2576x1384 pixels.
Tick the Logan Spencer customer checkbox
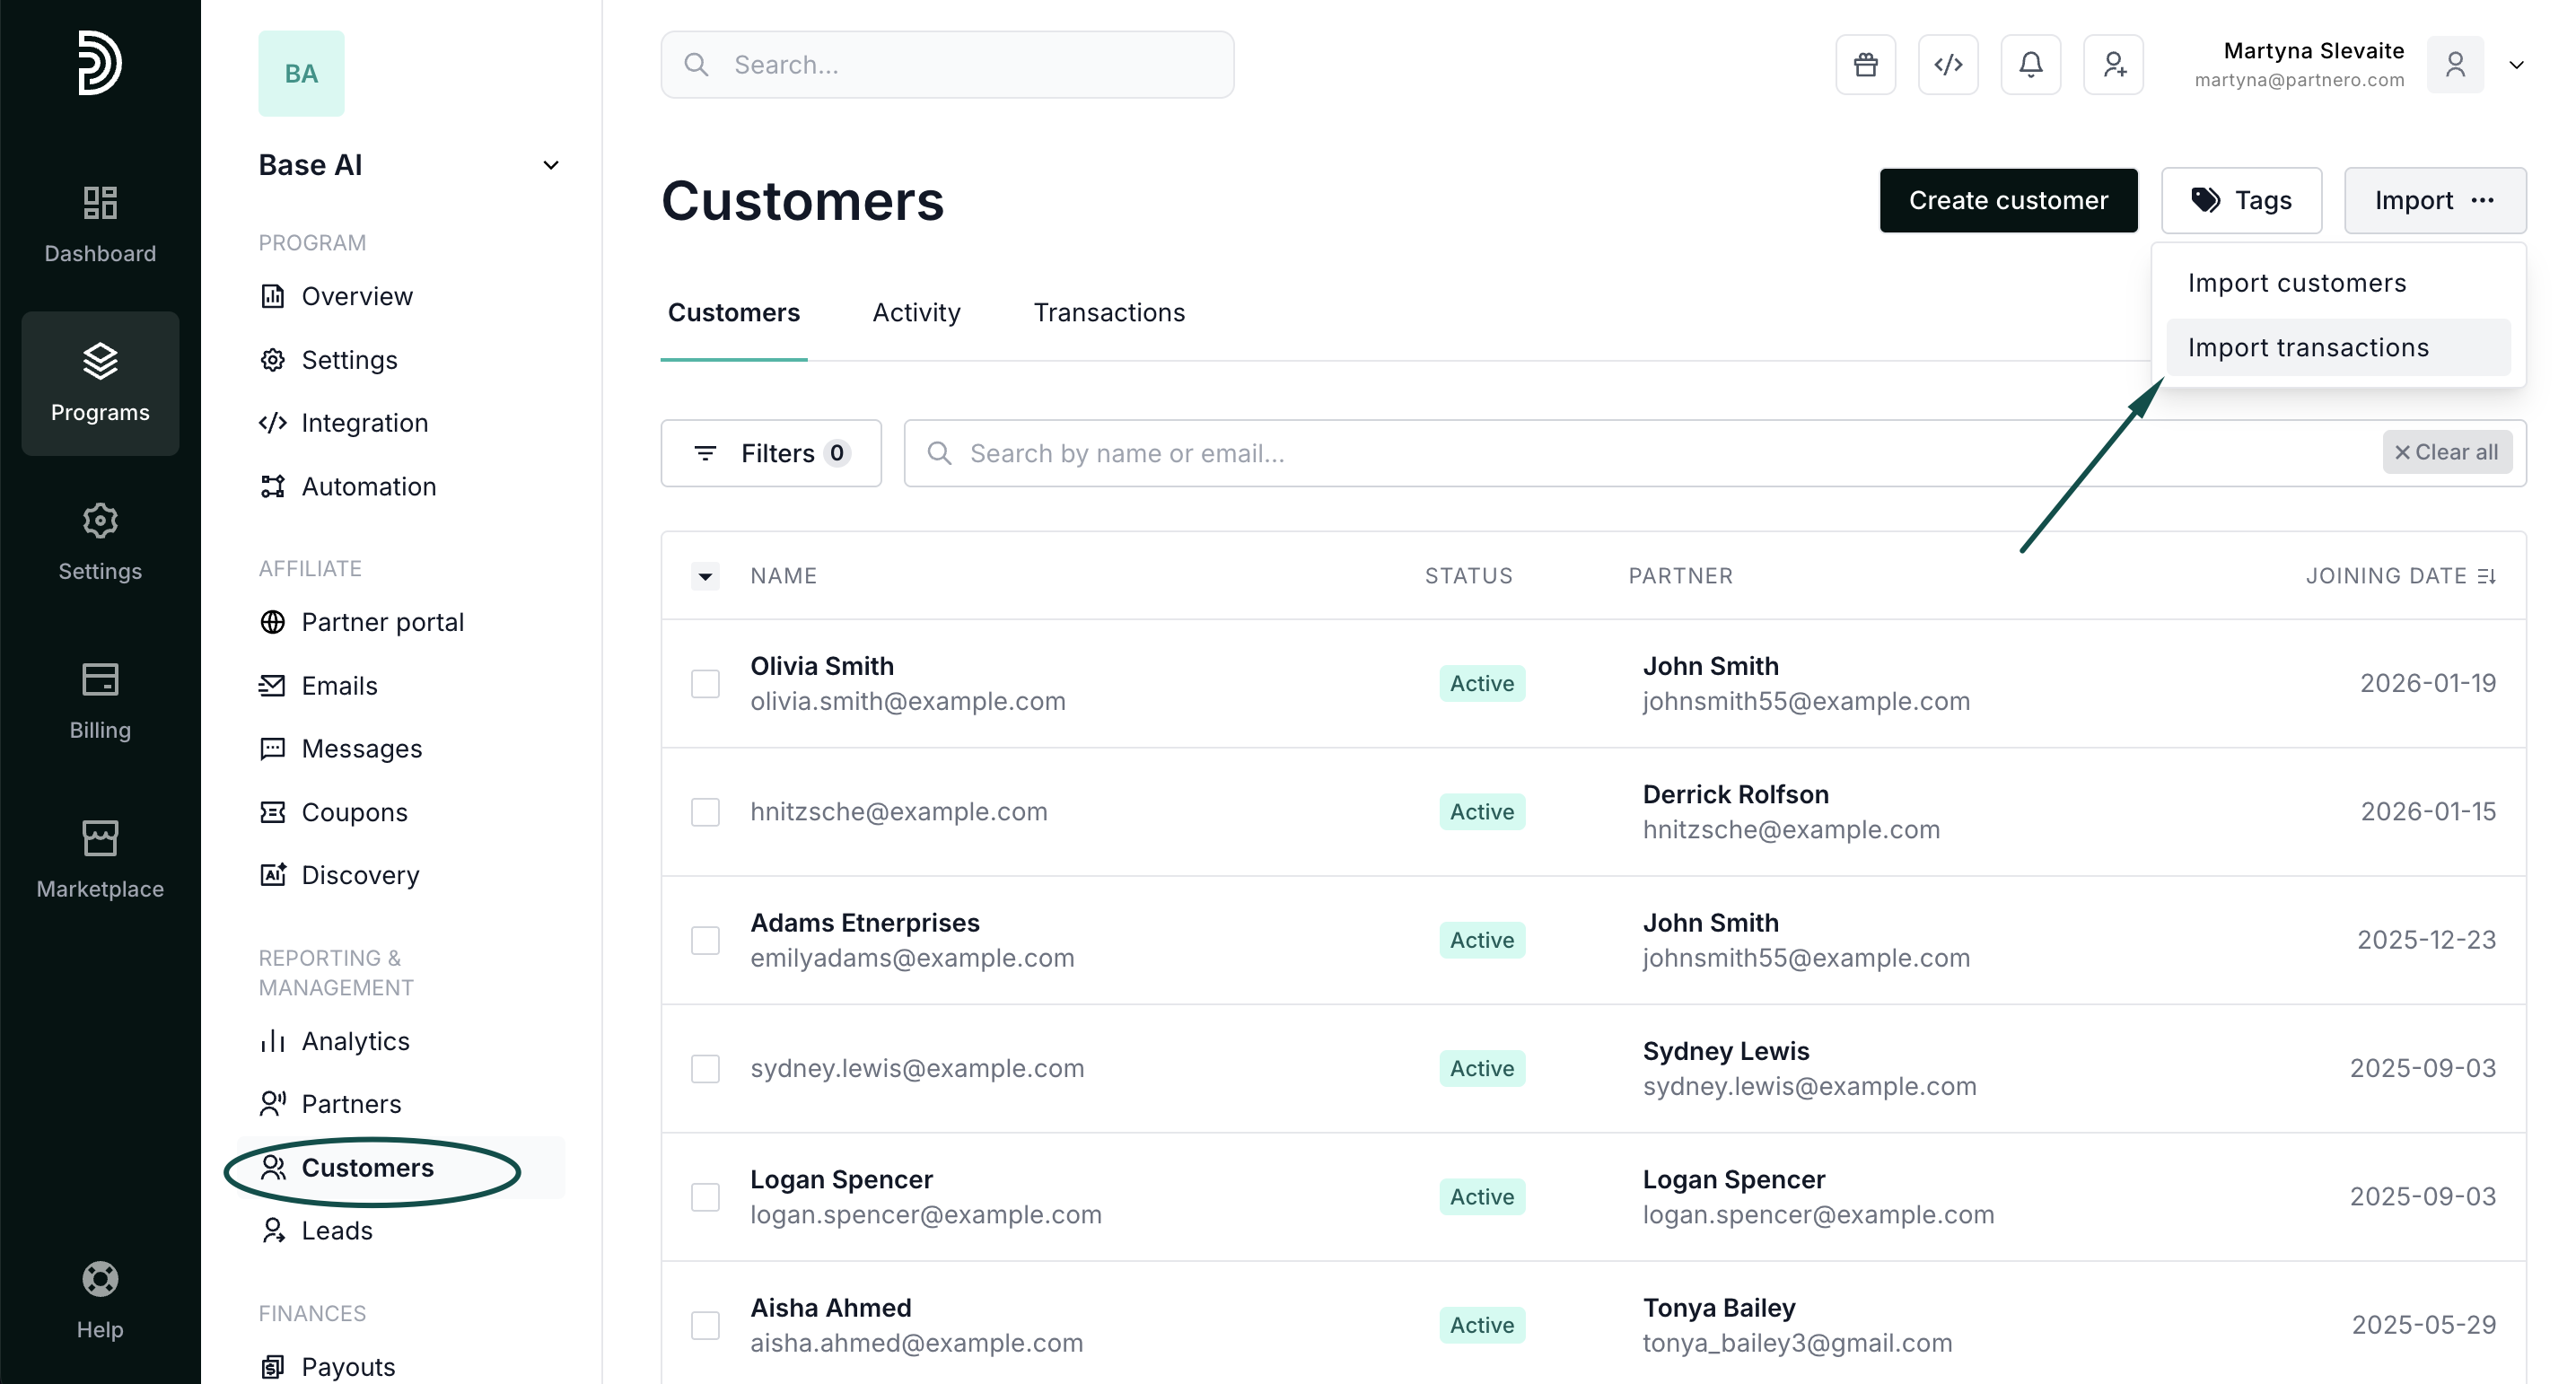point(705,1197)
